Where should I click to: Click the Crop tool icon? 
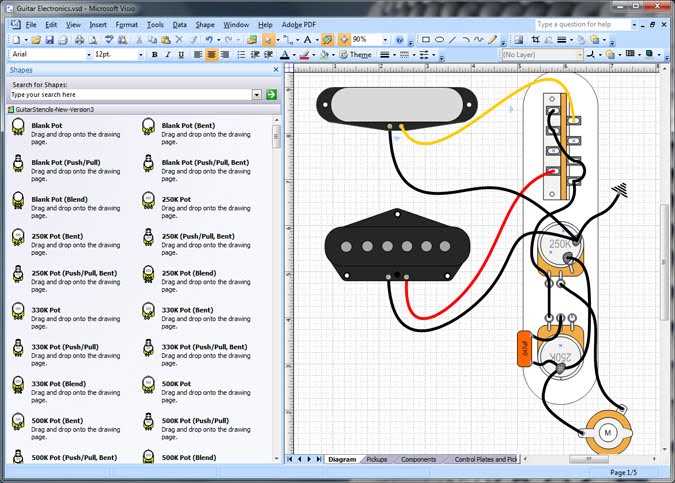[535, 40]
